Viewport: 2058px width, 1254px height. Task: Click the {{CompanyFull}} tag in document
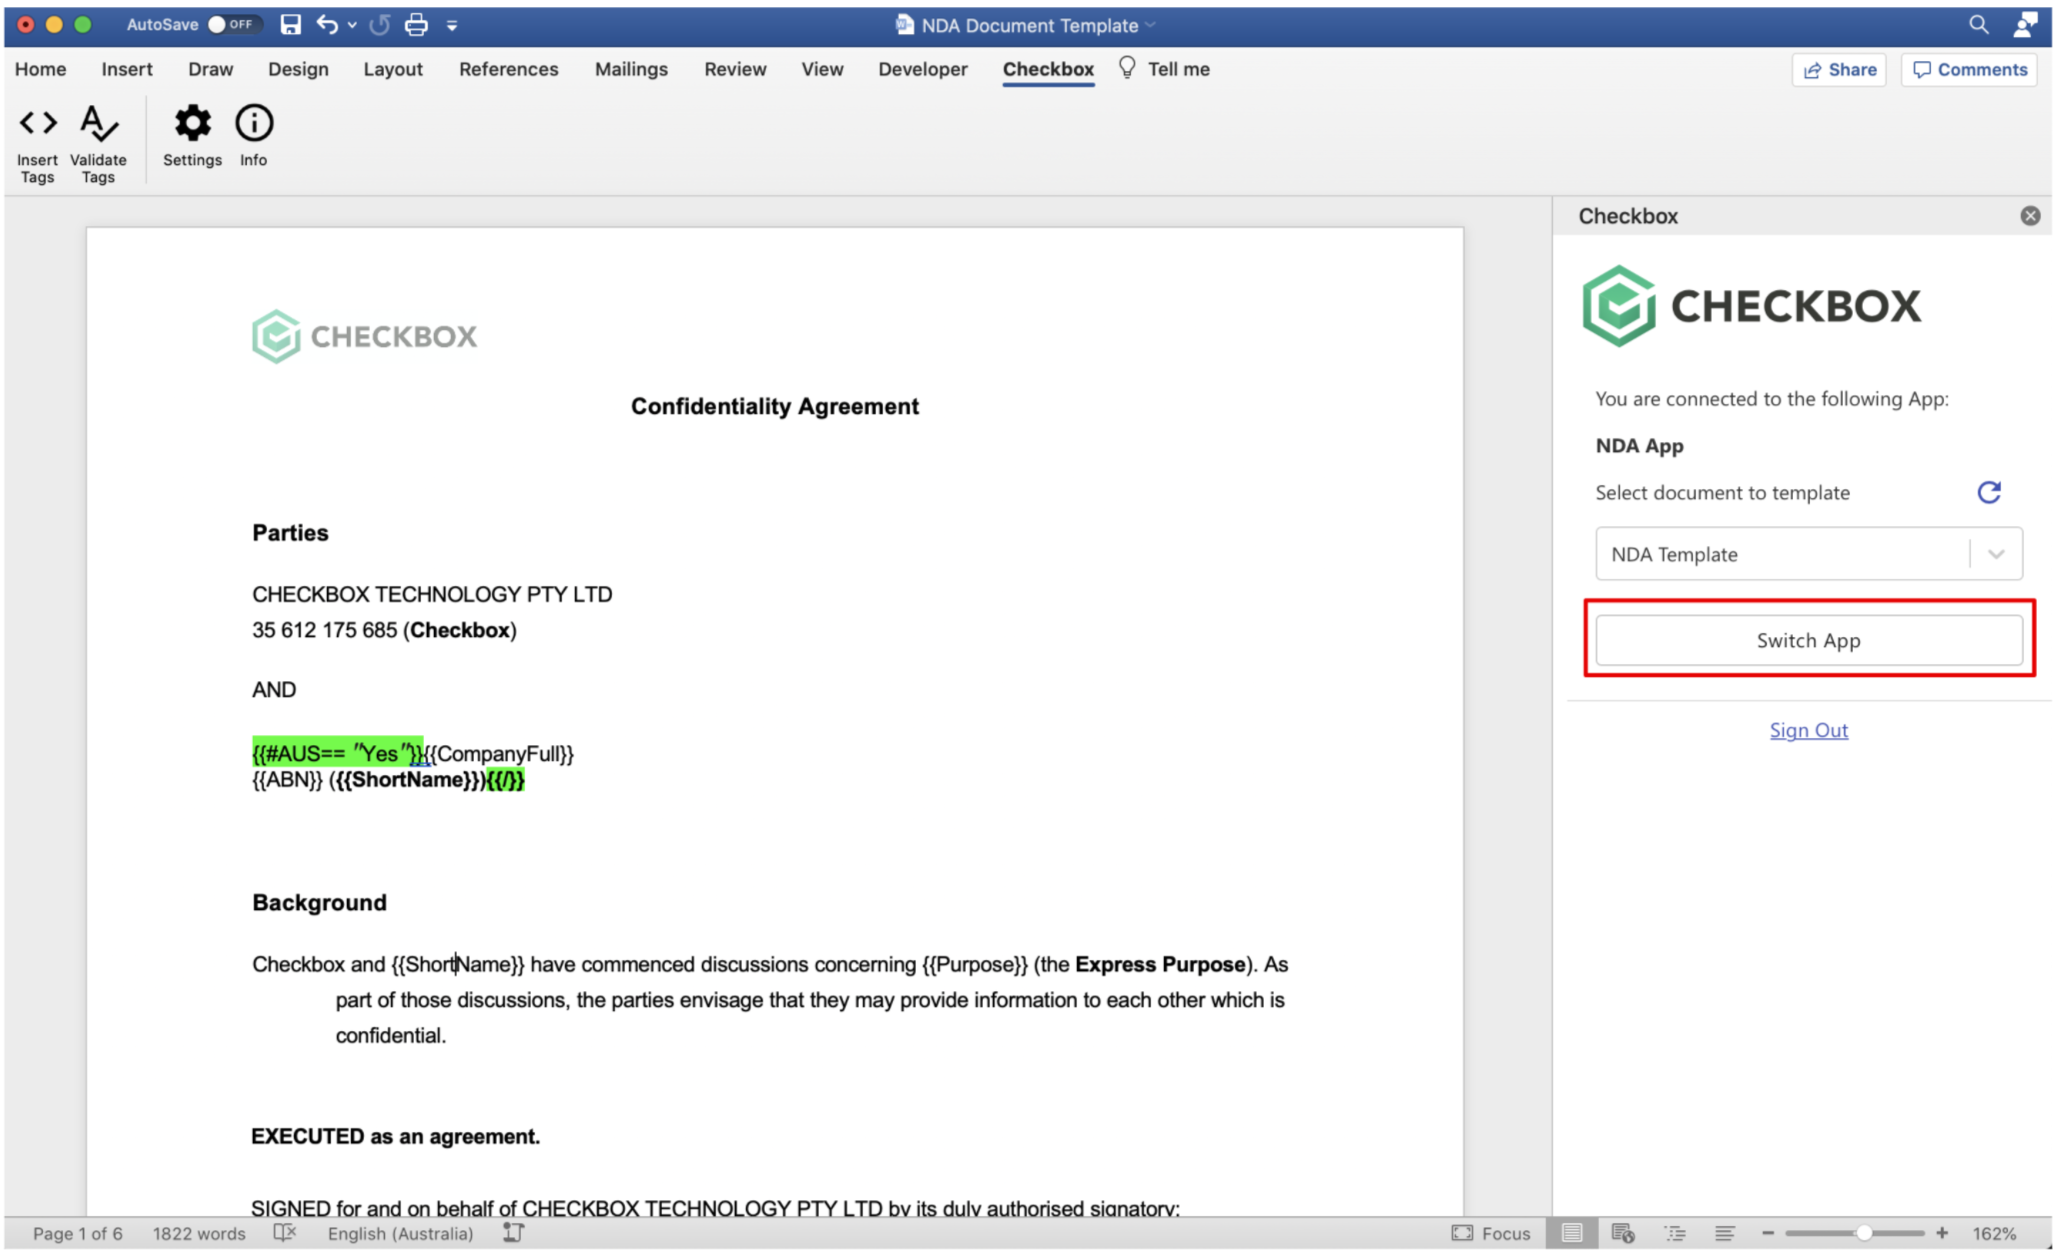tap(500, 754)
